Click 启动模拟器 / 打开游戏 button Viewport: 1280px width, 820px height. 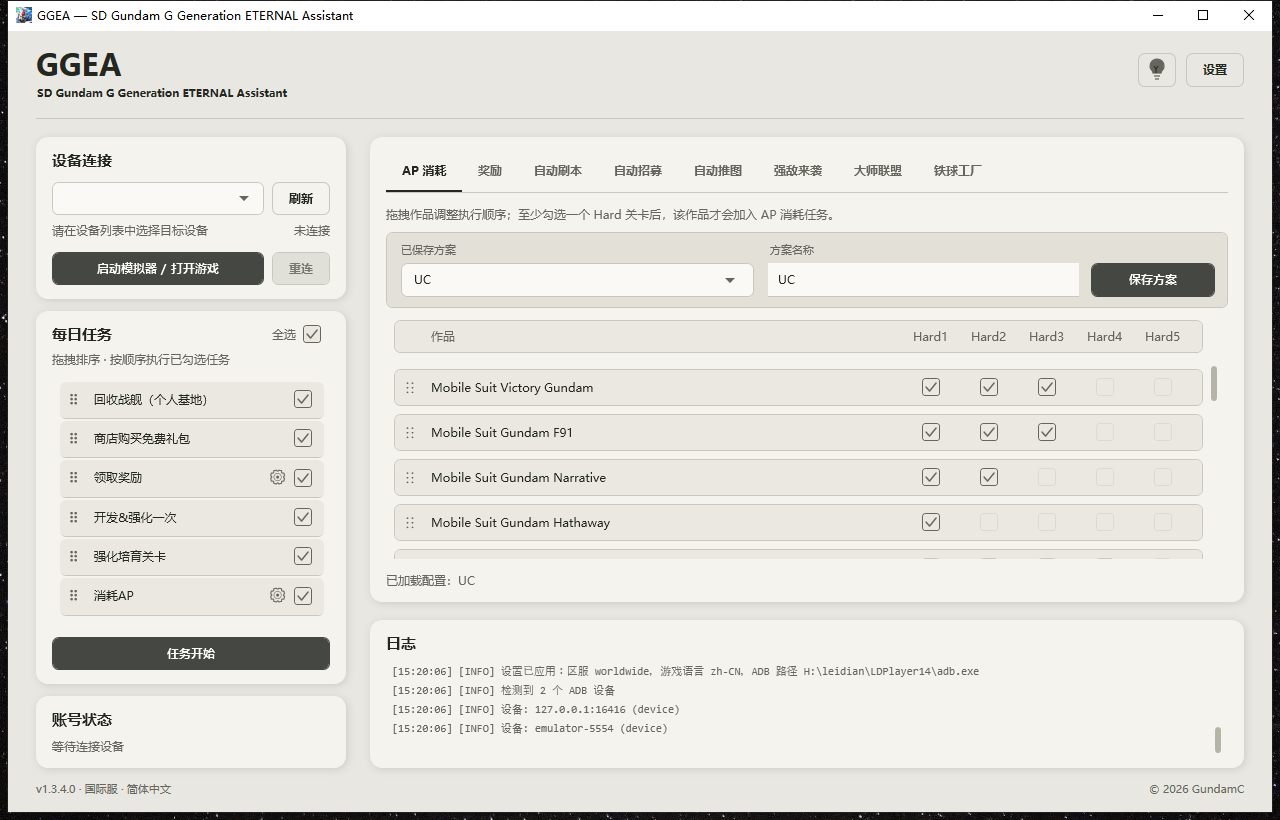point(158,268)
